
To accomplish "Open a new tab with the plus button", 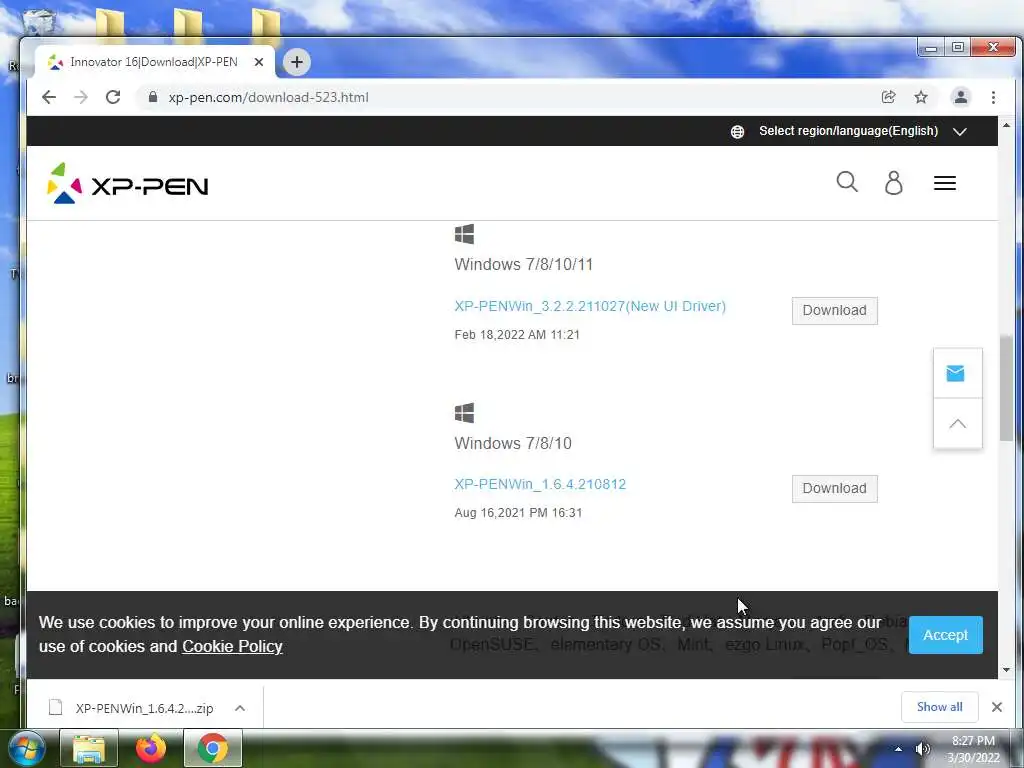I will coord(296,62).
